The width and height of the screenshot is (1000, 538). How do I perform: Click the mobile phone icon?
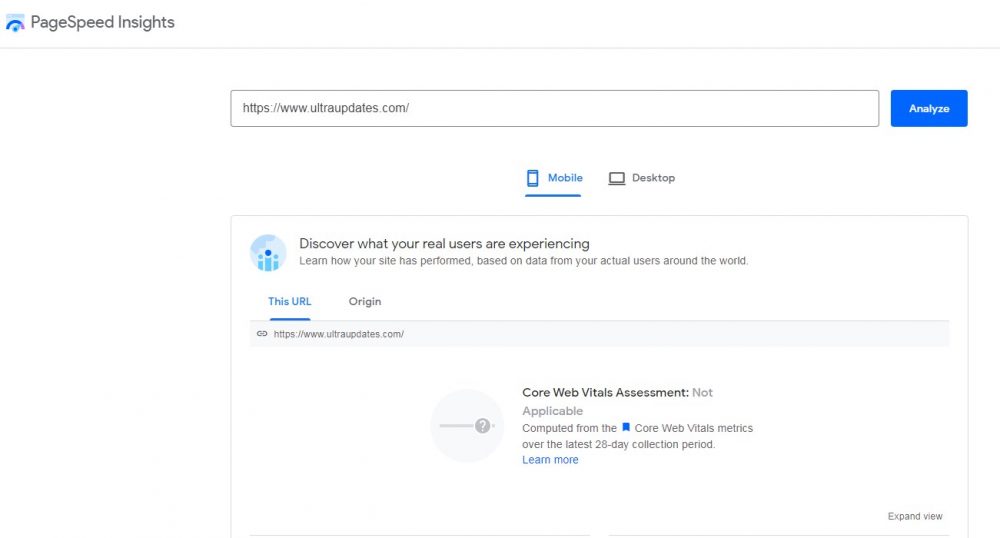tap(533, 178)
